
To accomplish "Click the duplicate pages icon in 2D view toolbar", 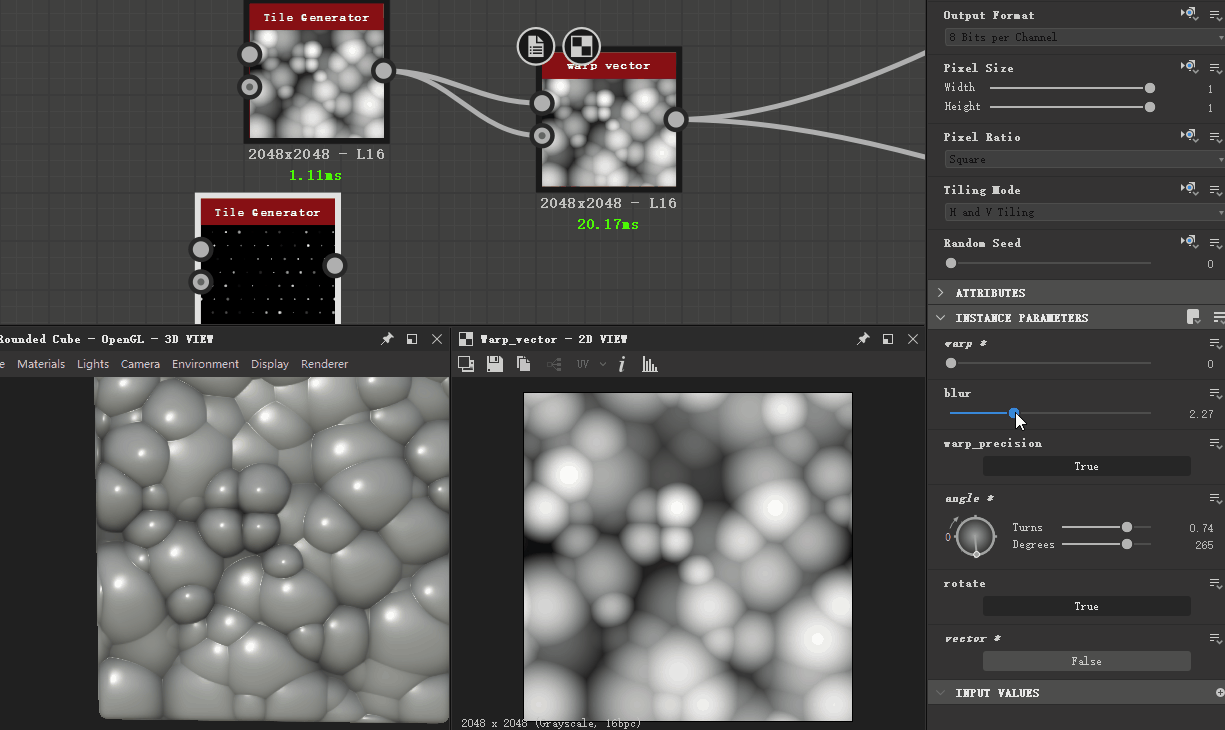I will point(523,365).
